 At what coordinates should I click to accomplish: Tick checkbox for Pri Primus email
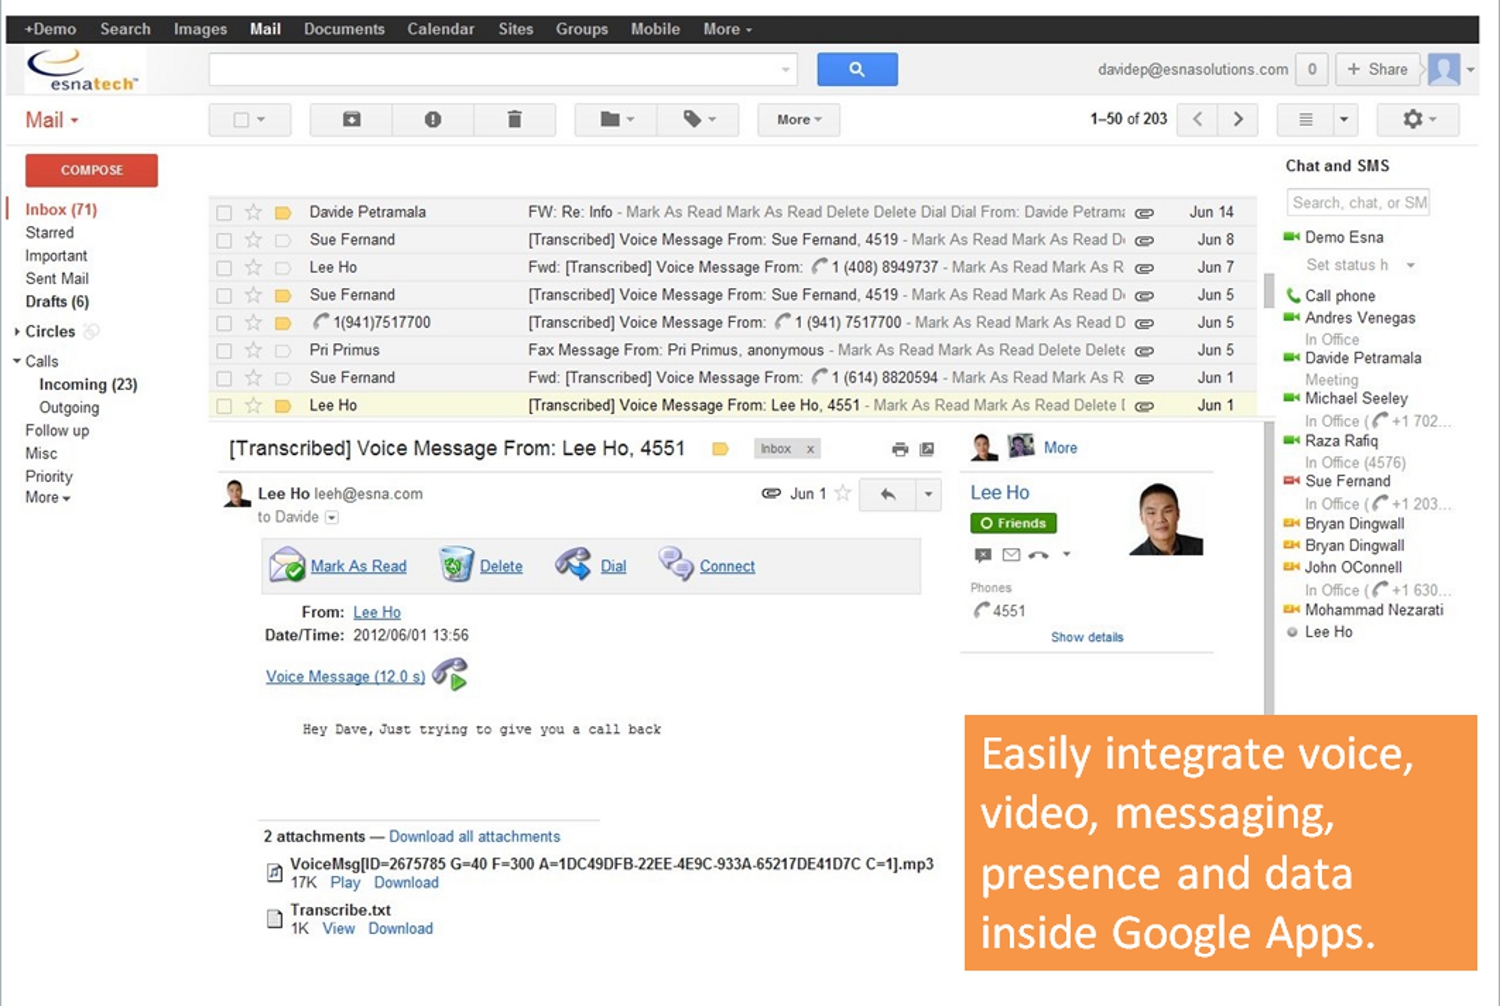tap(224, 351)
